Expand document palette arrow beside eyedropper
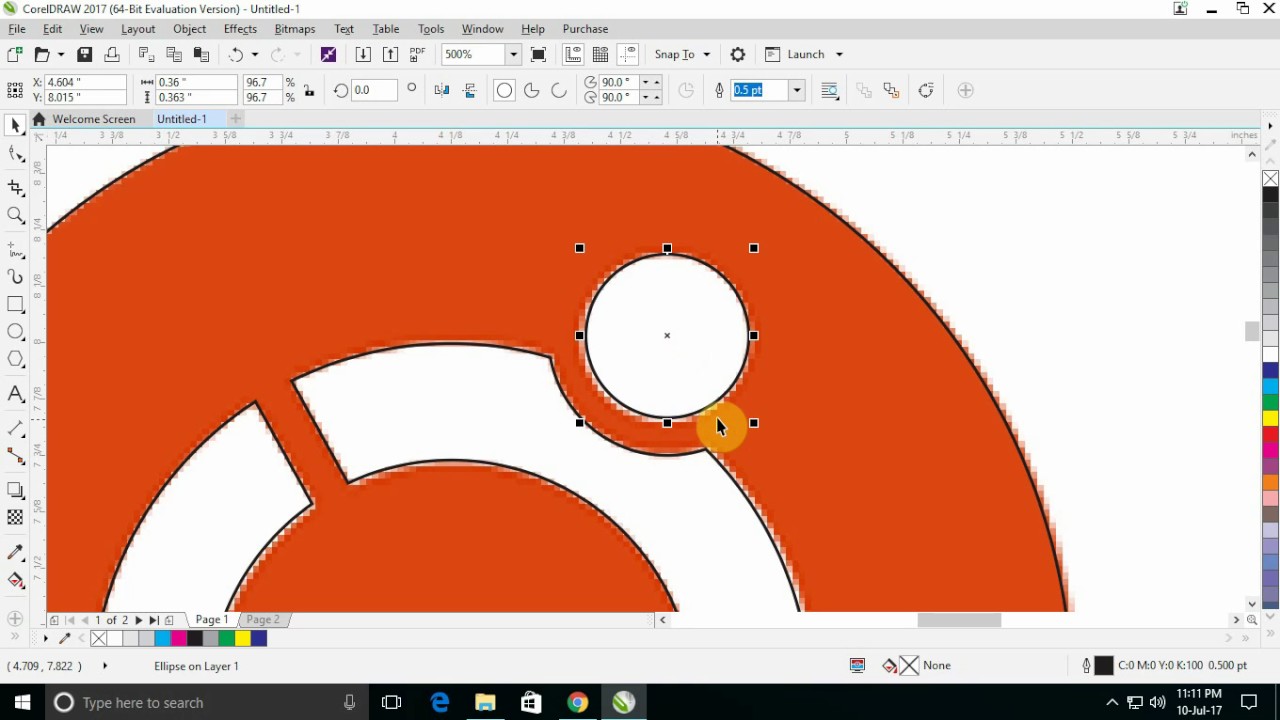Screen dimensions: 1280x720 [x=45, y=638]
